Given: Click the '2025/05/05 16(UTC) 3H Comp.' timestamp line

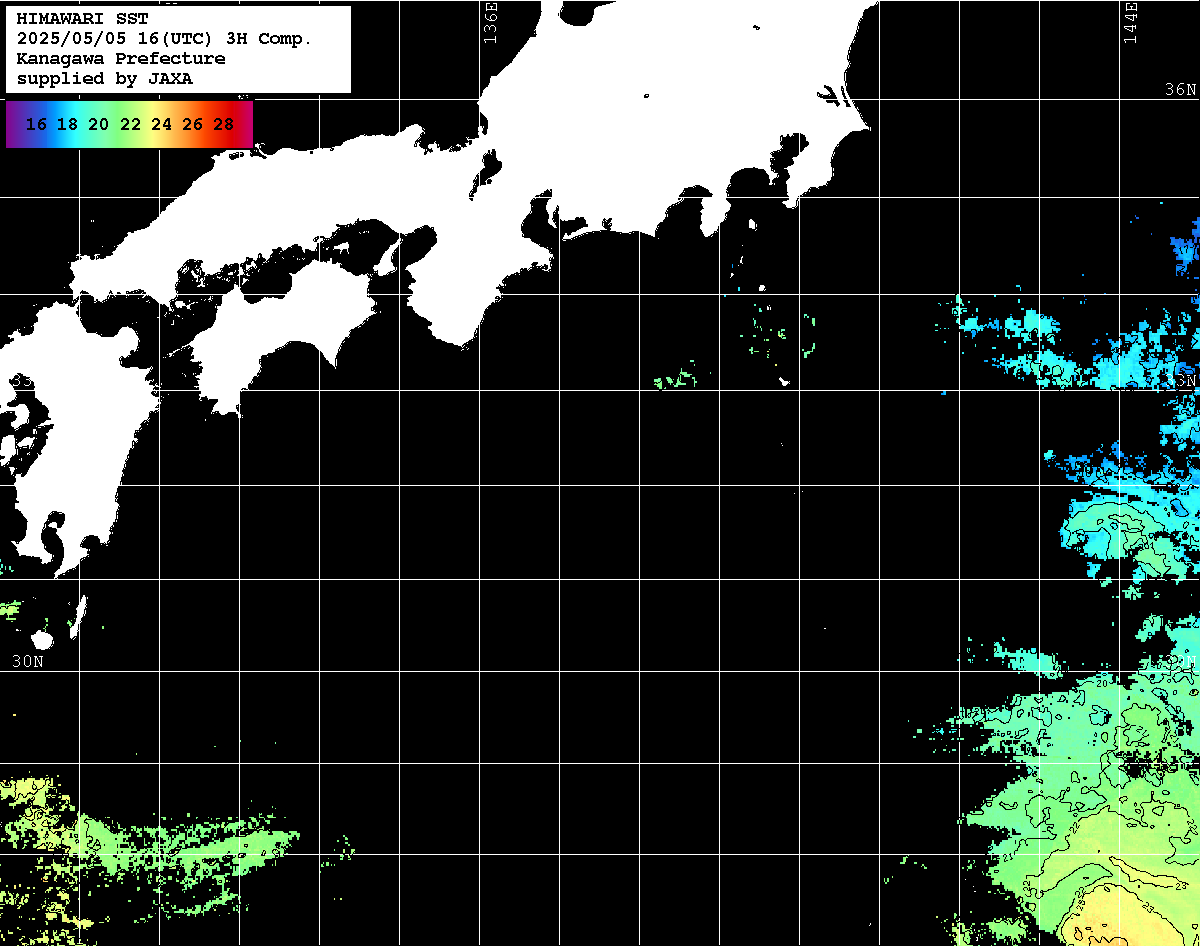Looking at the screenshot, I should (x=164, y=38).
